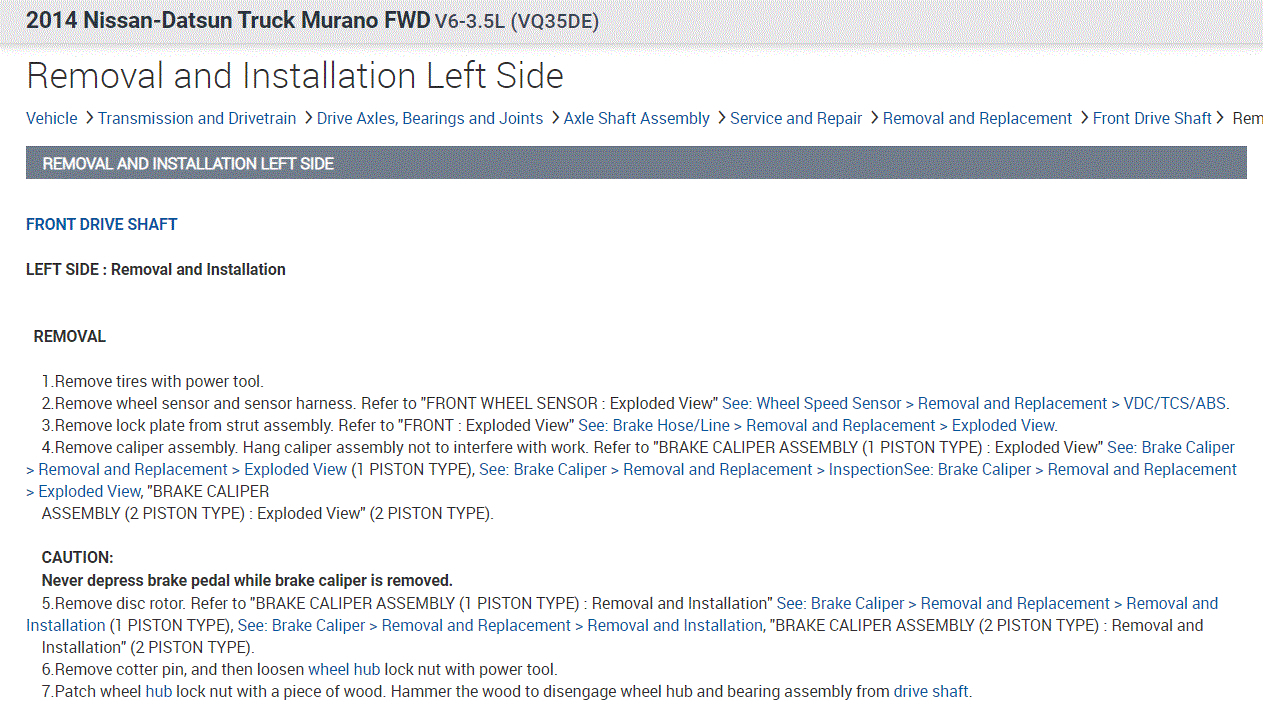Viewport: 1263px width, 719px height.
Task: Click the Front Drive Shaft breadcrumb
Action: 1152,118
